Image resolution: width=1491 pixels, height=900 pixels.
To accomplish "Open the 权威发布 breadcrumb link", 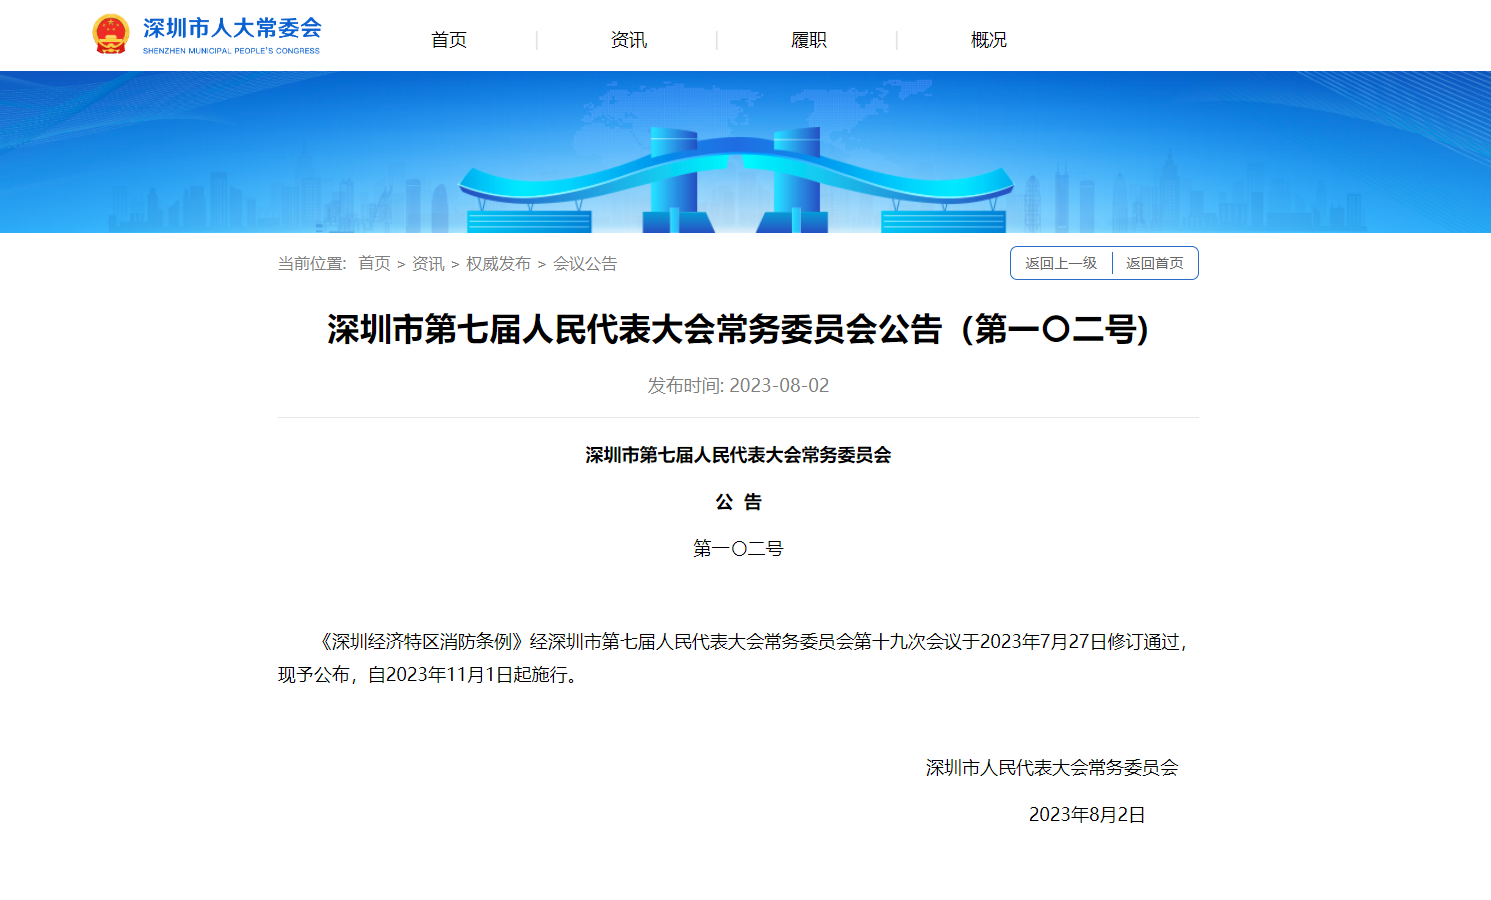I will point(498,263).
